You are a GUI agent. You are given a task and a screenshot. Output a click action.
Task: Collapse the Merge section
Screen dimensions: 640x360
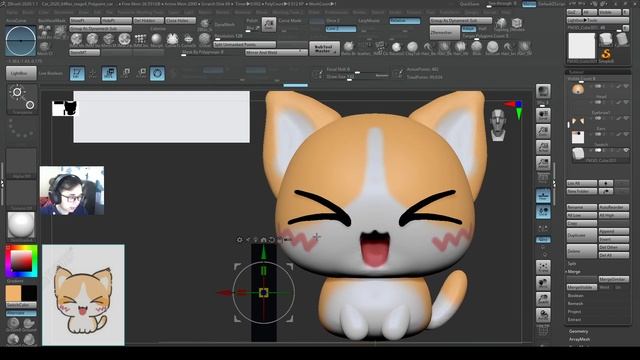(573, 271)
